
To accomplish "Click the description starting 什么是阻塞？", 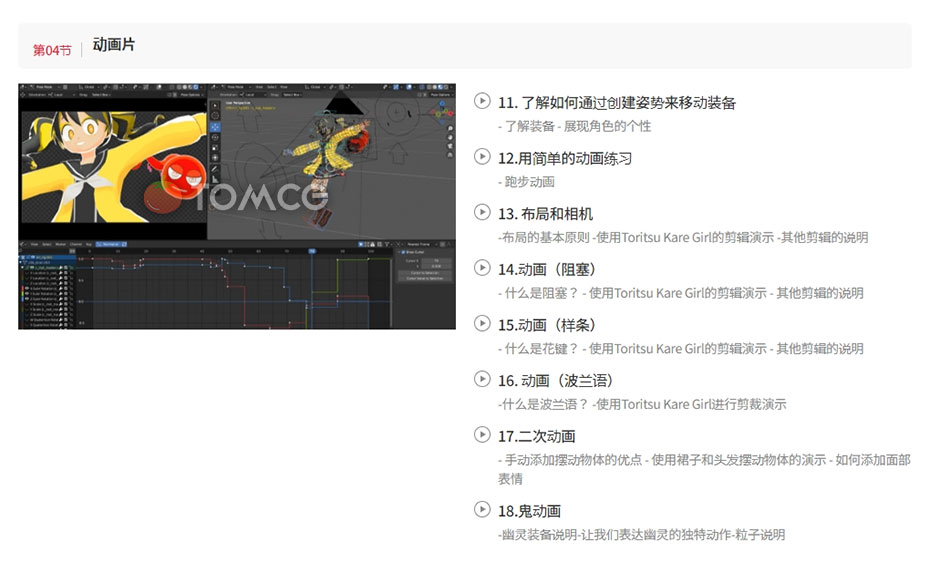I will [x=680, y=293].
